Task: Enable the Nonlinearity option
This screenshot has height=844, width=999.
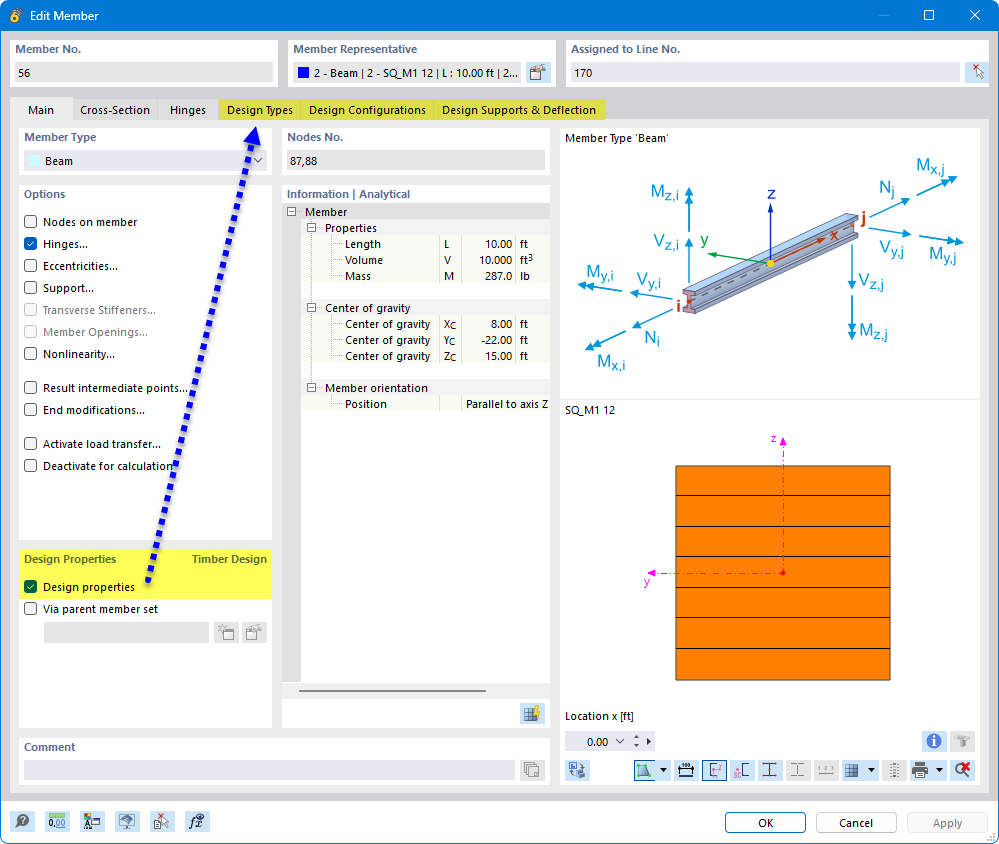Action: click(28, 353)
